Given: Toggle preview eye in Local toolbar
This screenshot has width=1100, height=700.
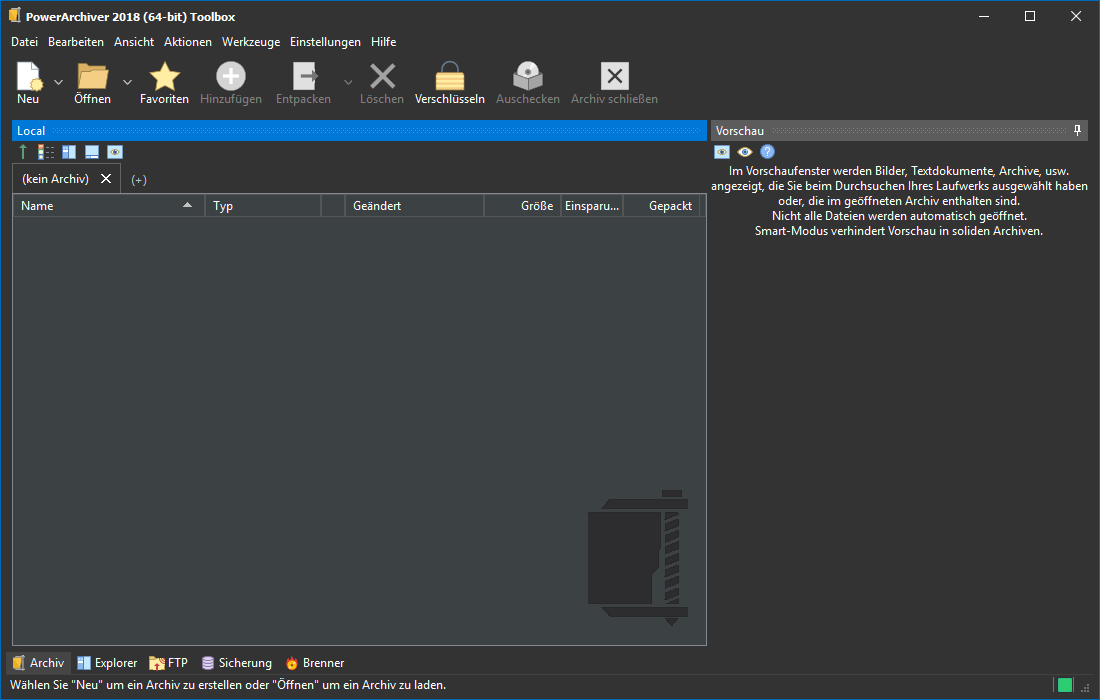Looking at the screenshot, I should point(115,152).
